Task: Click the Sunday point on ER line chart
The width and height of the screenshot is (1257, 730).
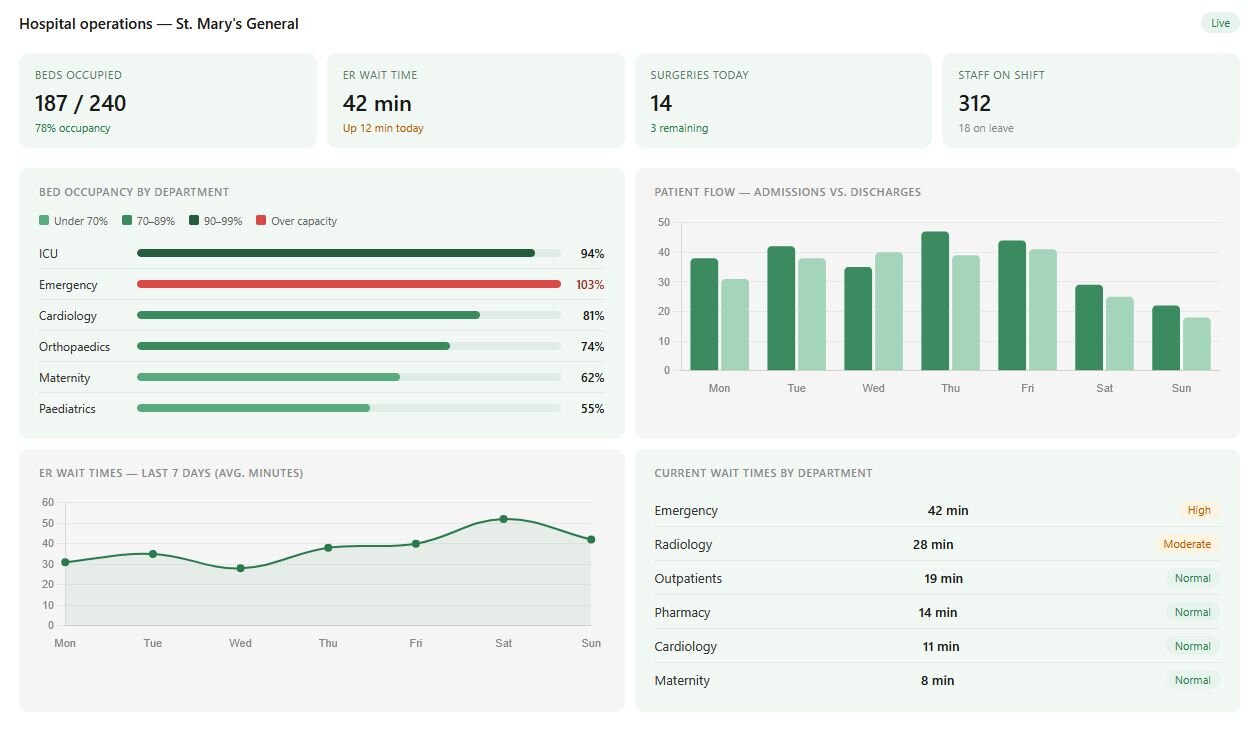Action: [591, 539]
